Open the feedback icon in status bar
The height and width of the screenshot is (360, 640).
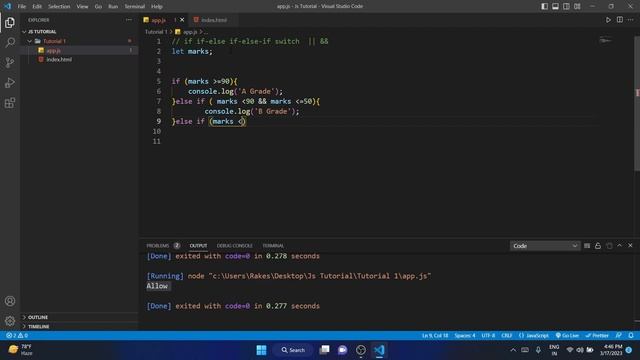(619, 336)
